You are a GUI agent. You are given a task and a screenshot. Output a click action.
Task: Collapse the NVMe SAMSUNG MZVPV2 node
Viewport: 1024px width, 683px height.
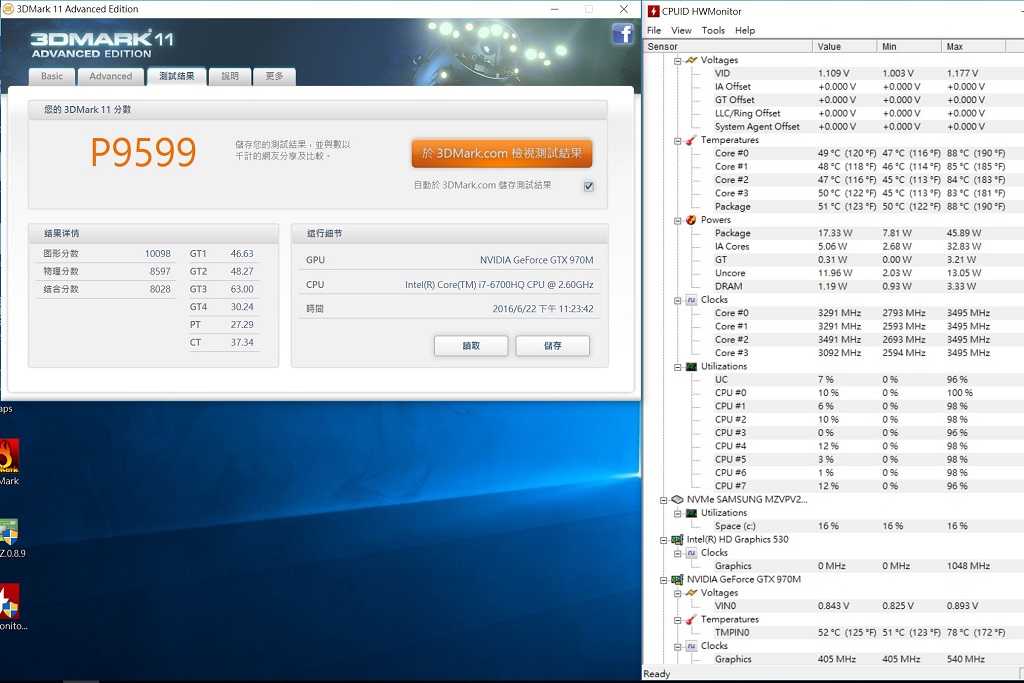pos(664,500)
